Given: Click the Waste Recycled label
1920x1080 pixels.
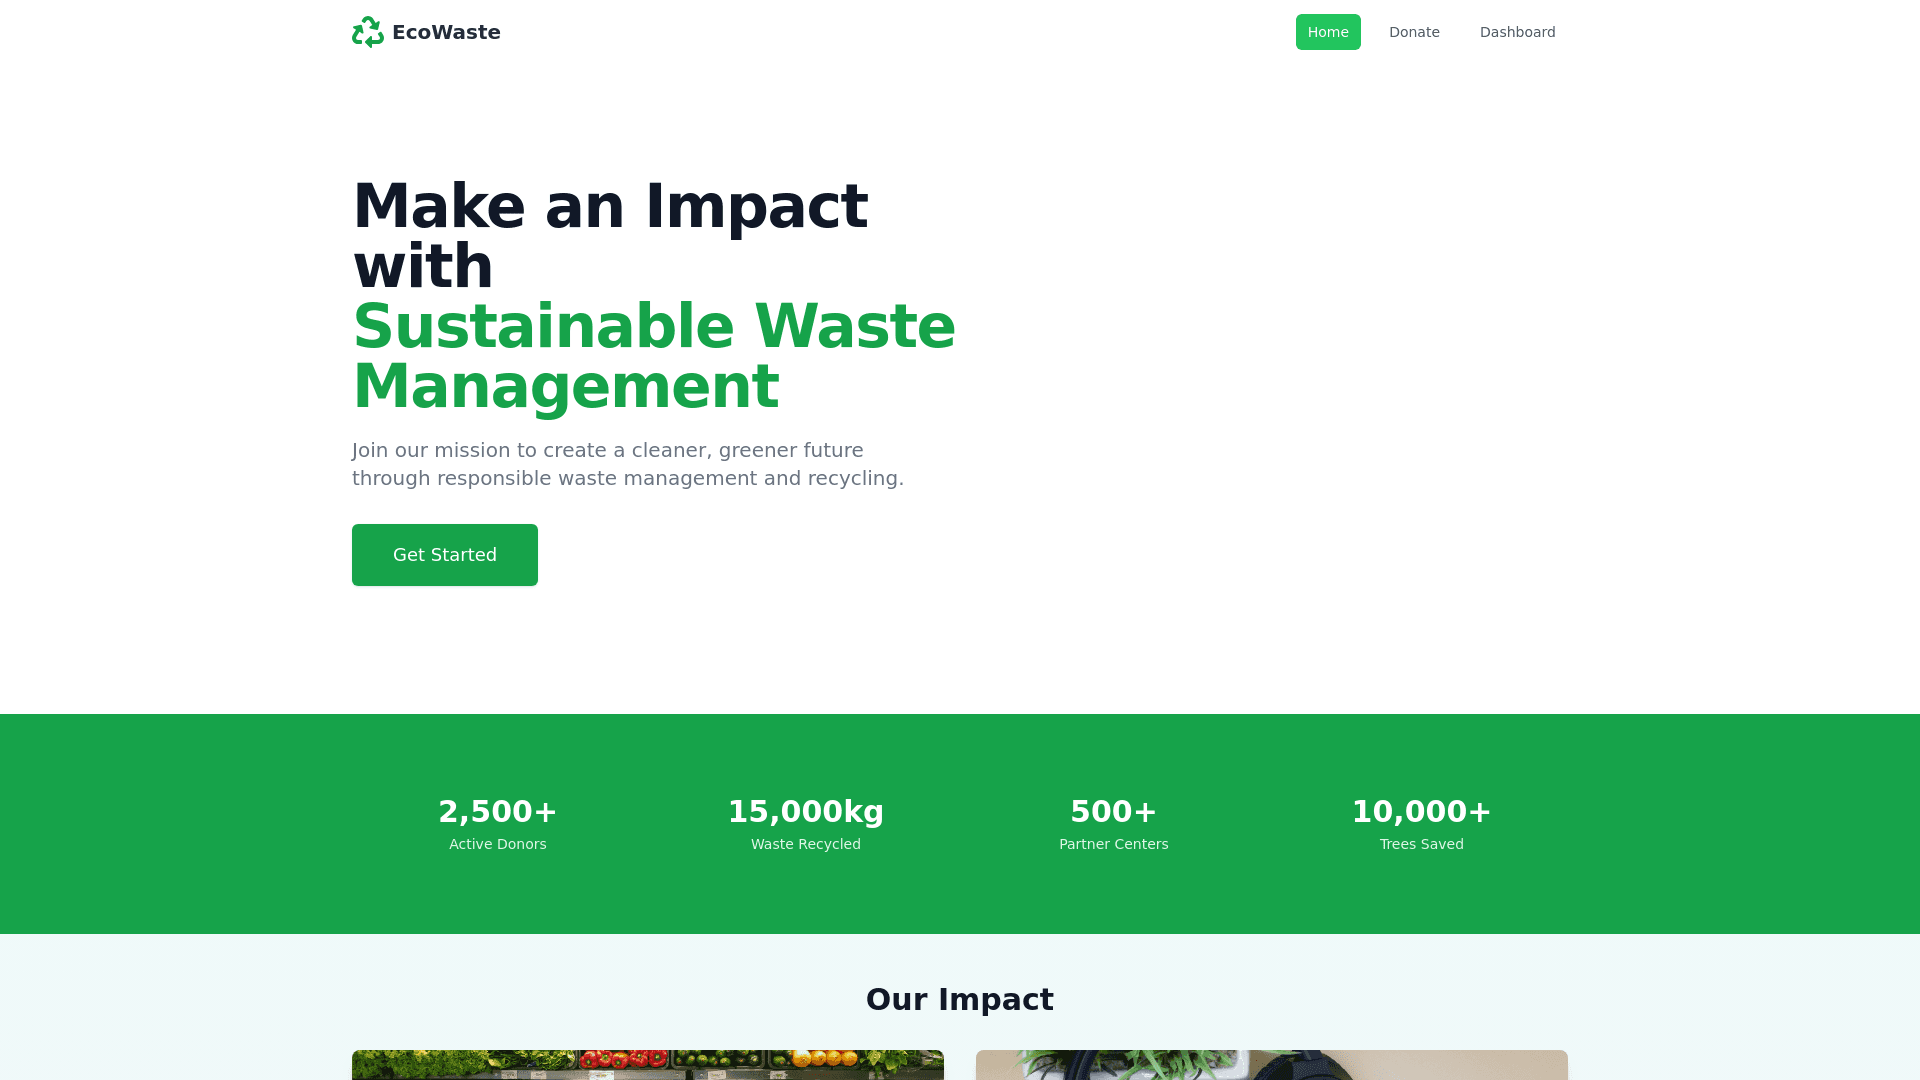Looking at the screenshot, I should click(x=805, y=844).
